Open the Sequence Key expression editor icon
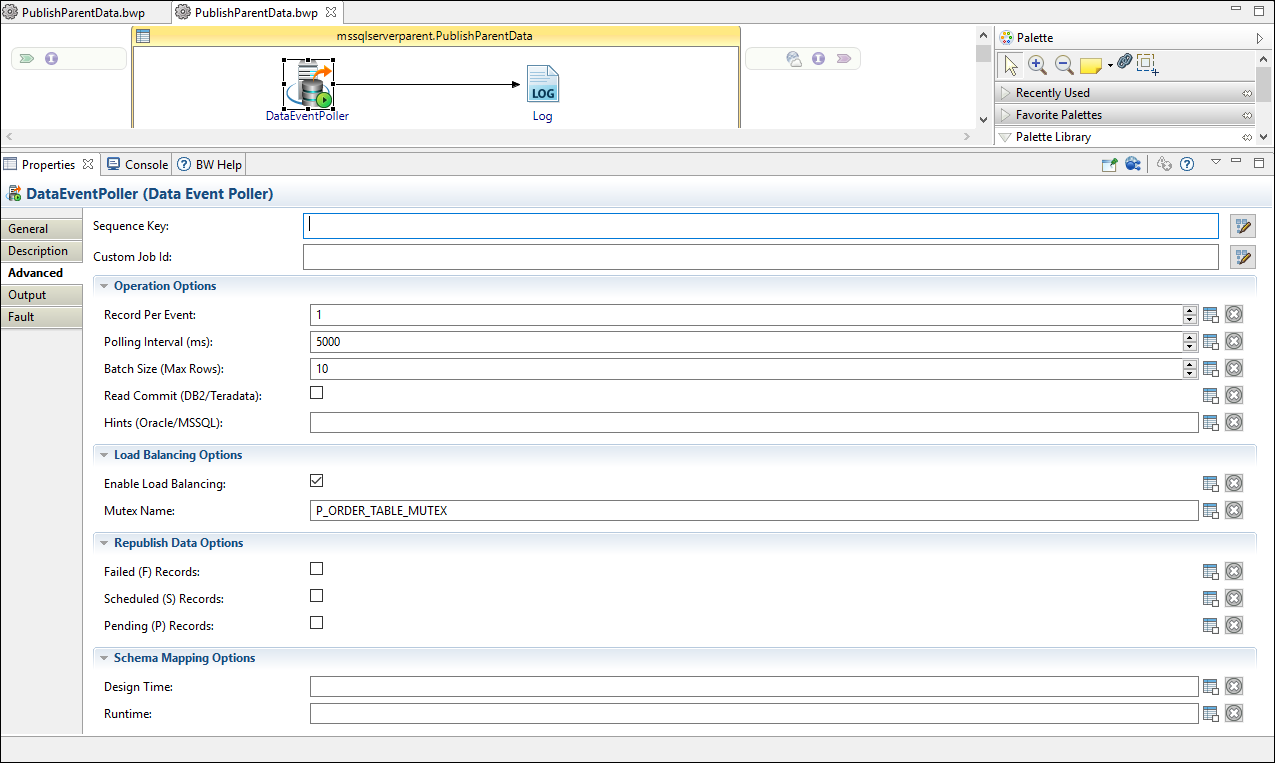 1243,227
